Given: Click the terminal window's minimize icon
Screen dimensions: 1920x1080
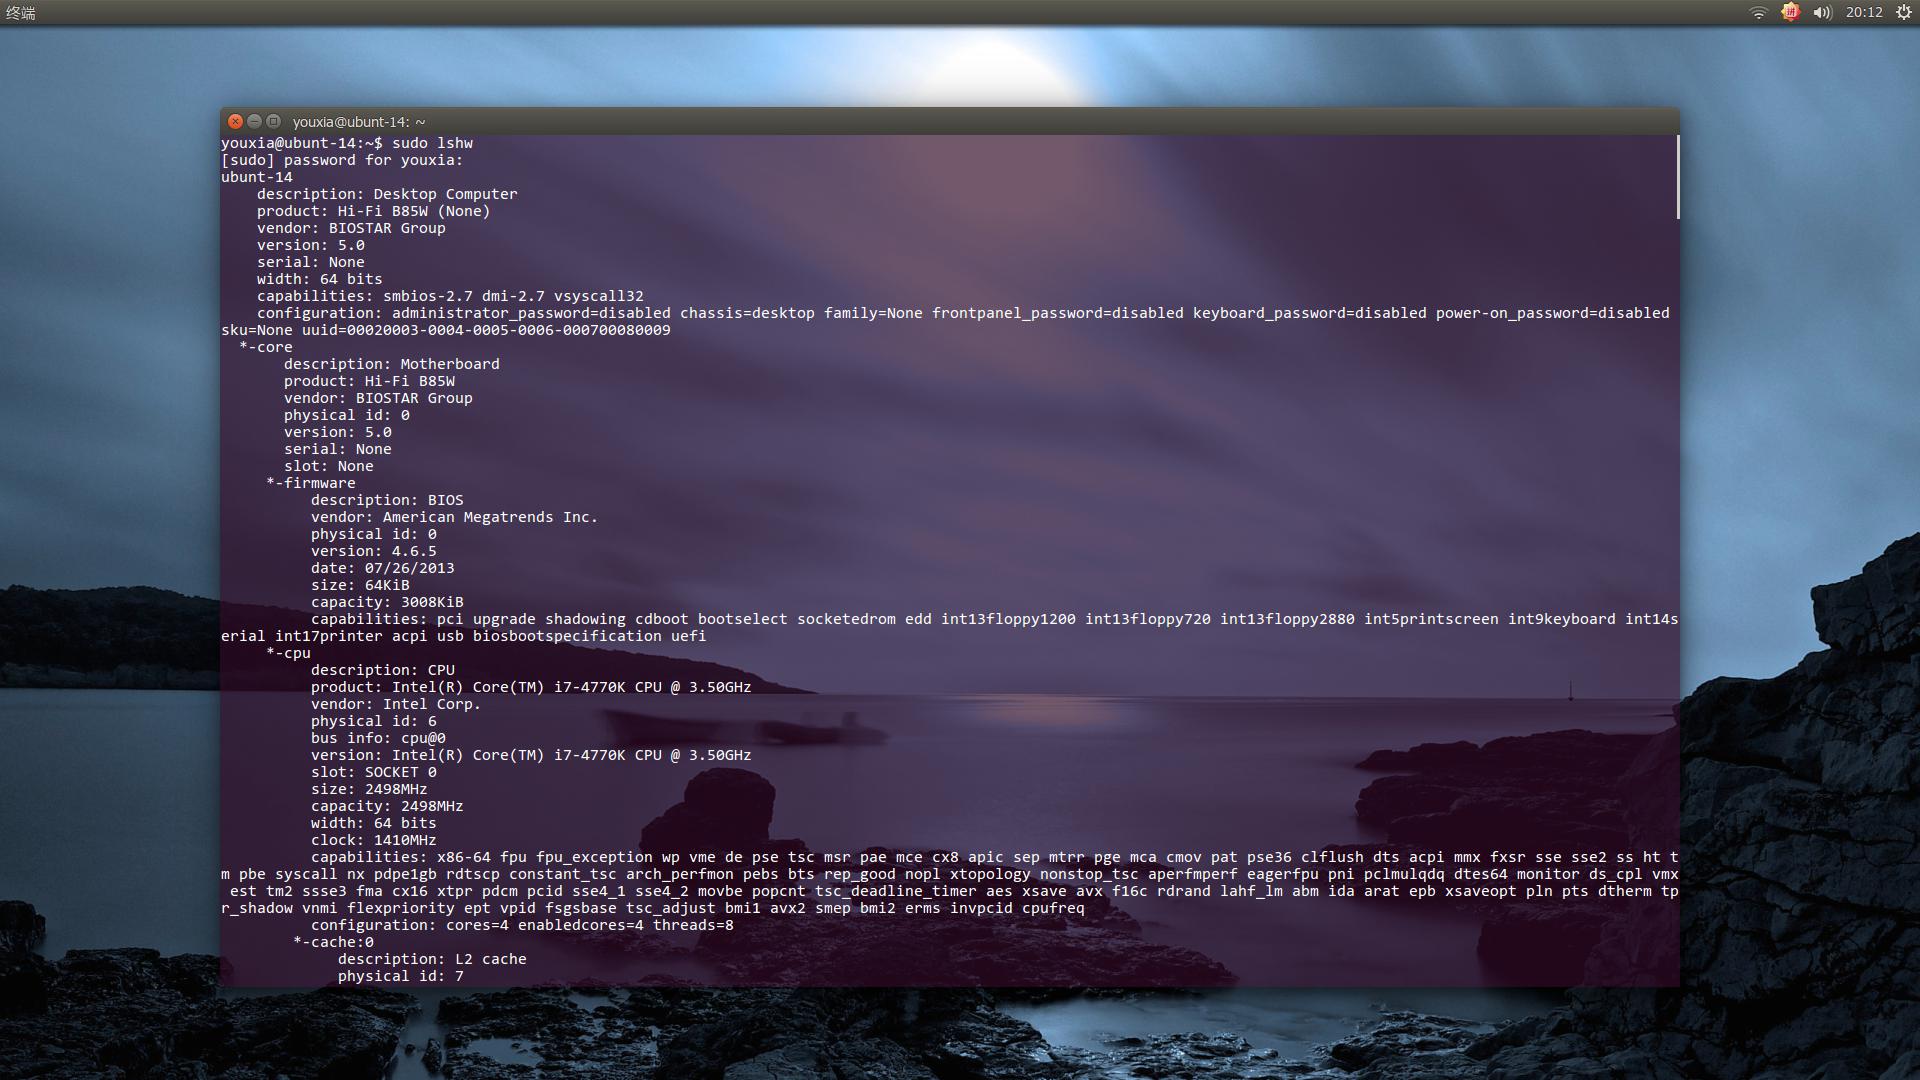Looking at the screenshot, I should click(x=253, y=121).
